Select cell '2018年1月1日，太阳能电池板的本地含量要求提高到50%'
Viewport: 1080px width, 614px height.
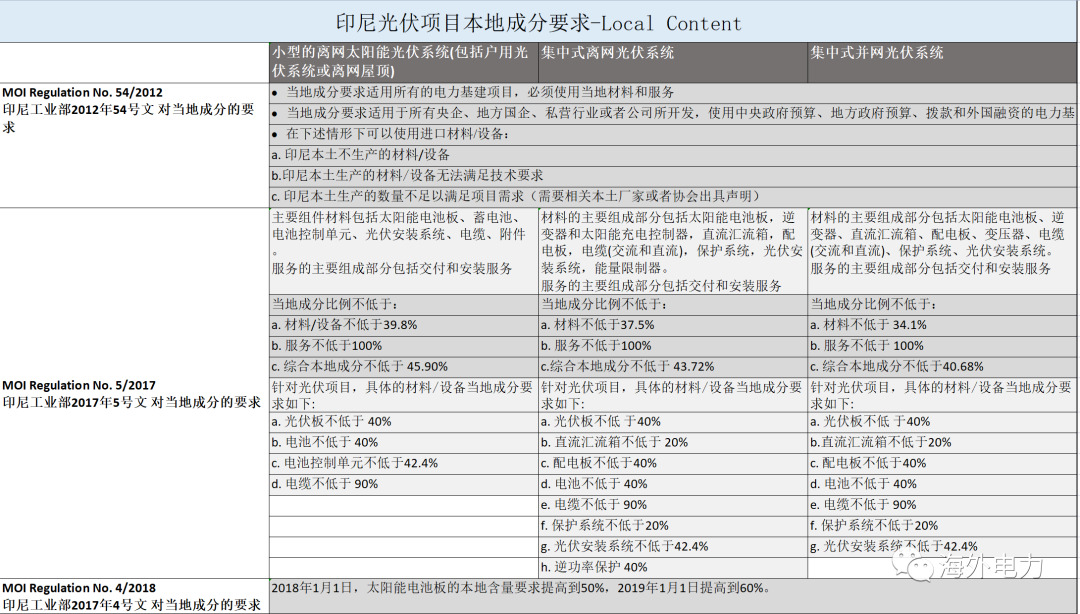[x=672, y=596]
